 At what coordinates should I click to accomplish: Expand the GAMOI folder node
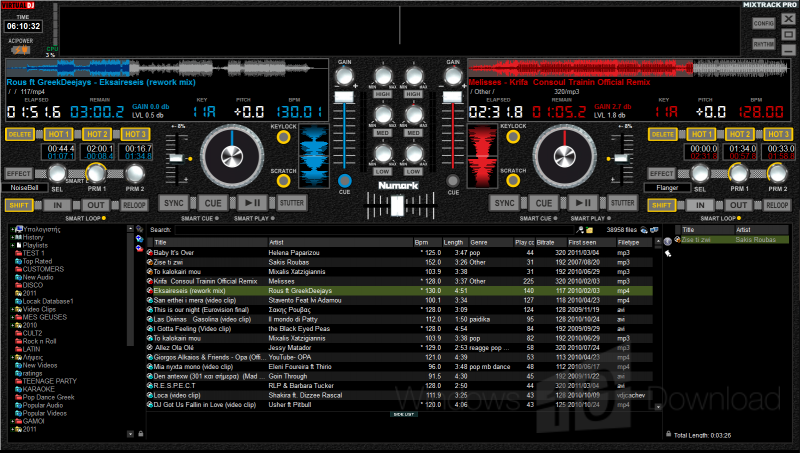12,421
